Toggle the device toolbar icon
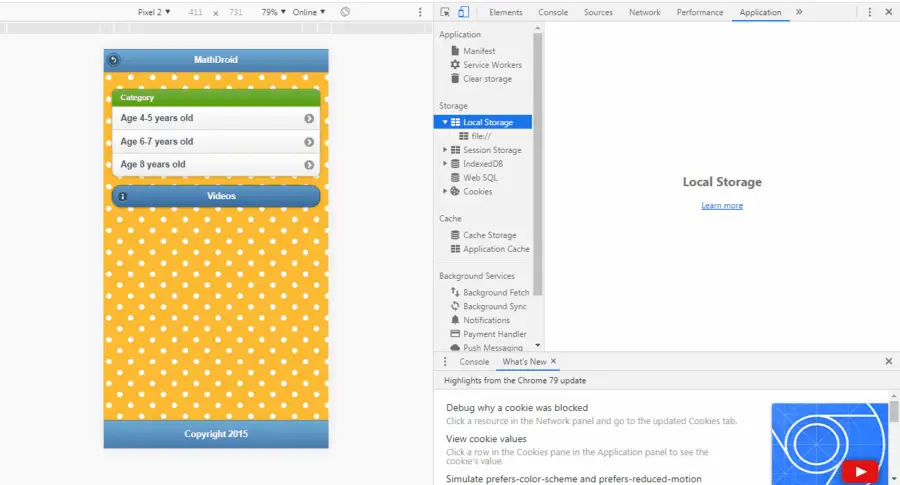This screenshot has width=900, height=485. click(463, 12)
